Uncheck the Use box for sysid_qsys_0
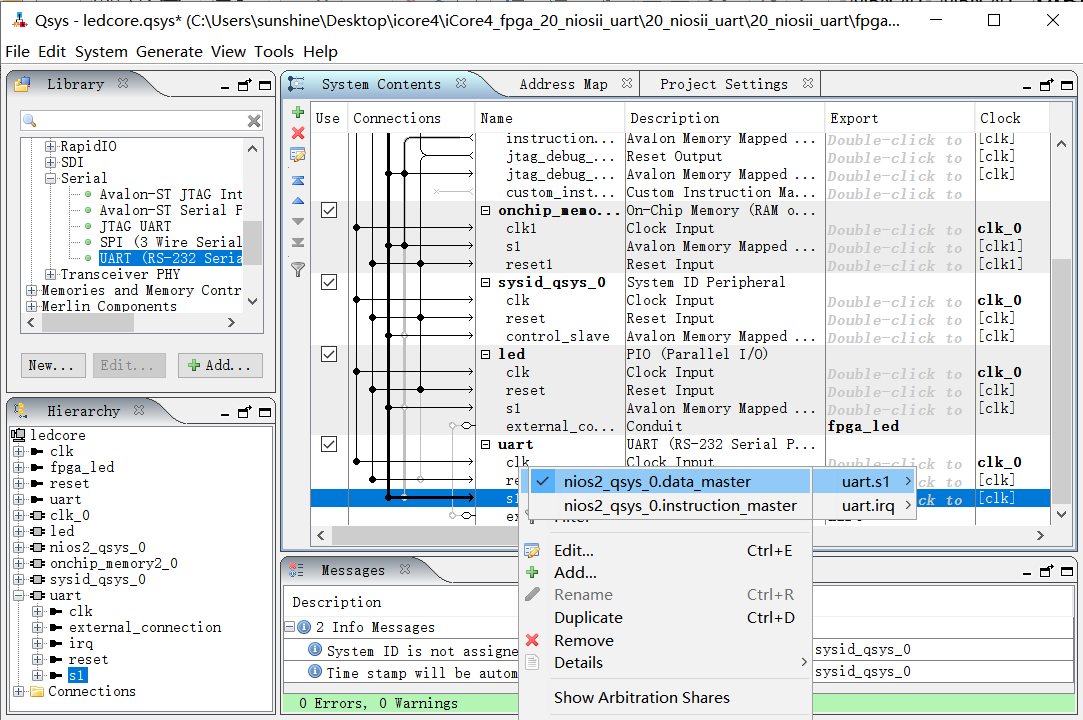This screenshot has height=720, width=1083. pyautogui.click(x=328, y=282)
